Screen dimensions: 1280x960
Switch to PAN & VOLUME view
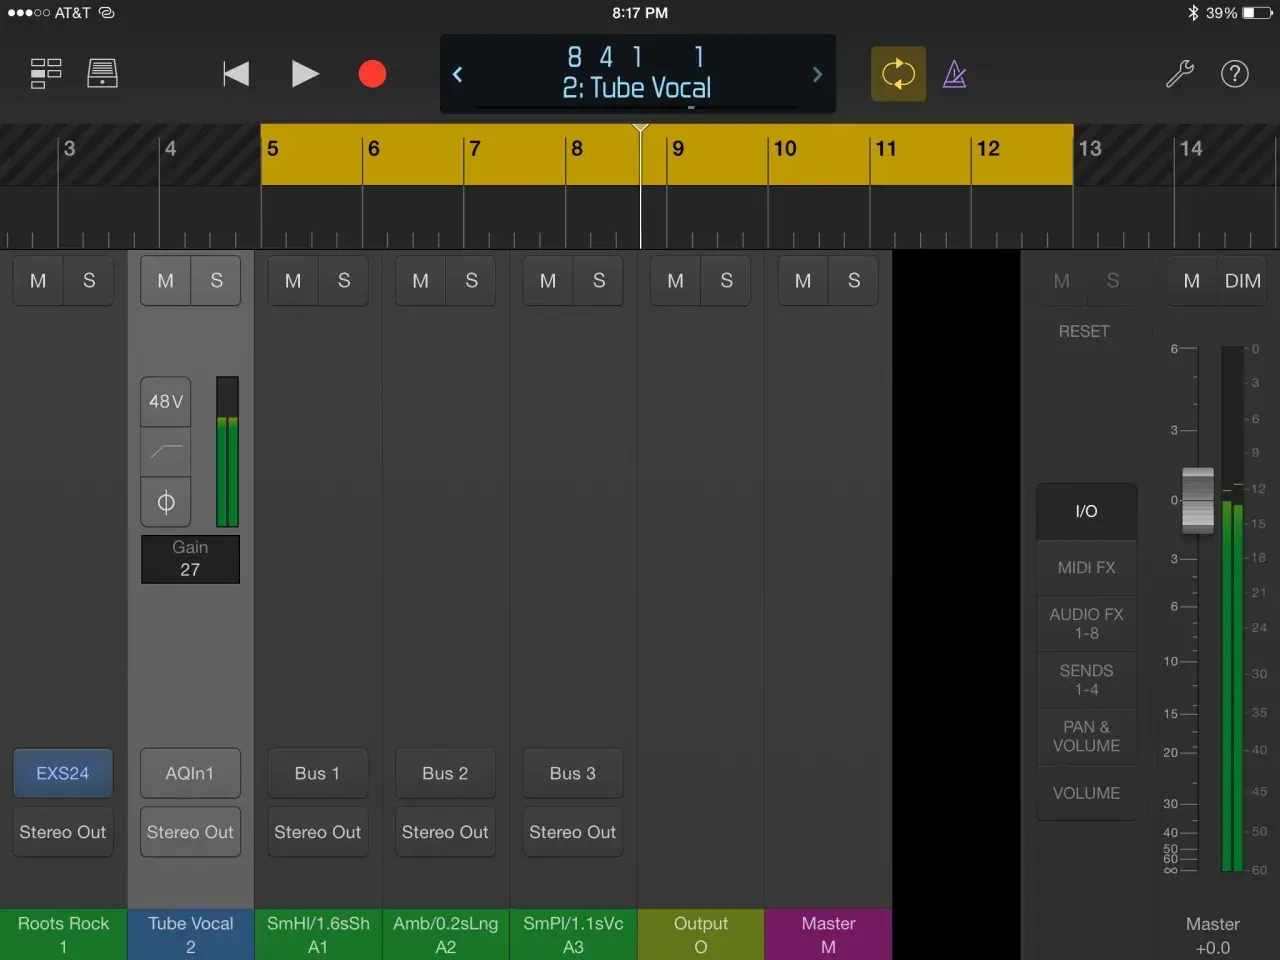(x=1086, y=736)
